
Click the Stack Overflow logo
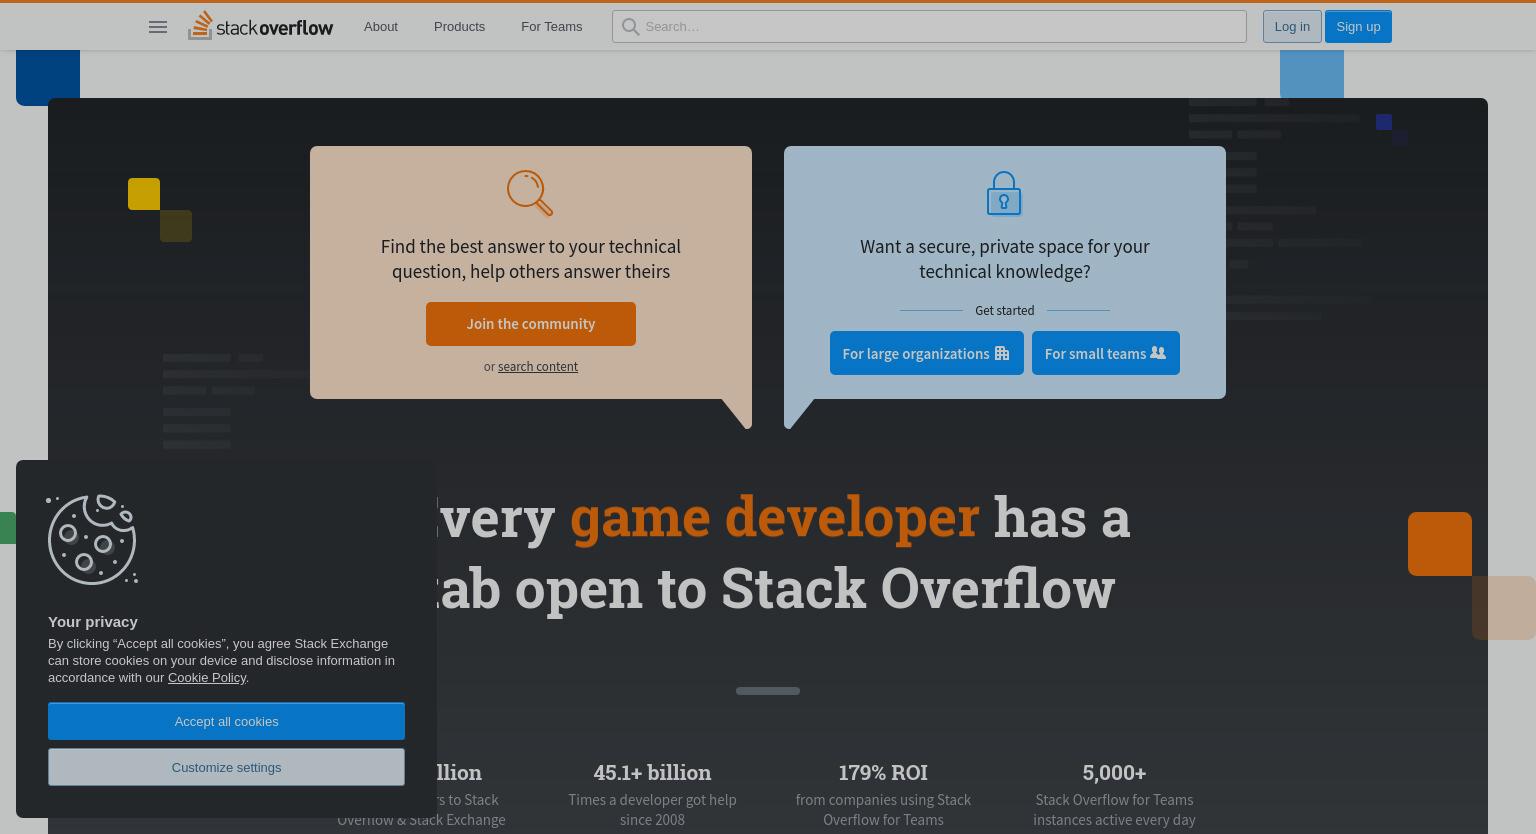[x=260, y=26]
